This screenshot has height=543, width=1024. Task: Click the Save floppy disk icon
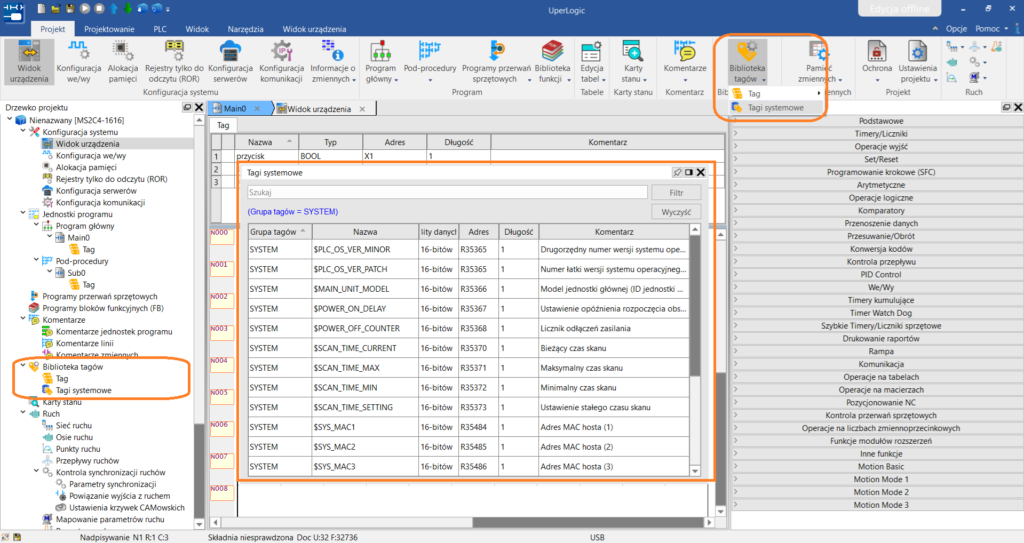(71, 9)
